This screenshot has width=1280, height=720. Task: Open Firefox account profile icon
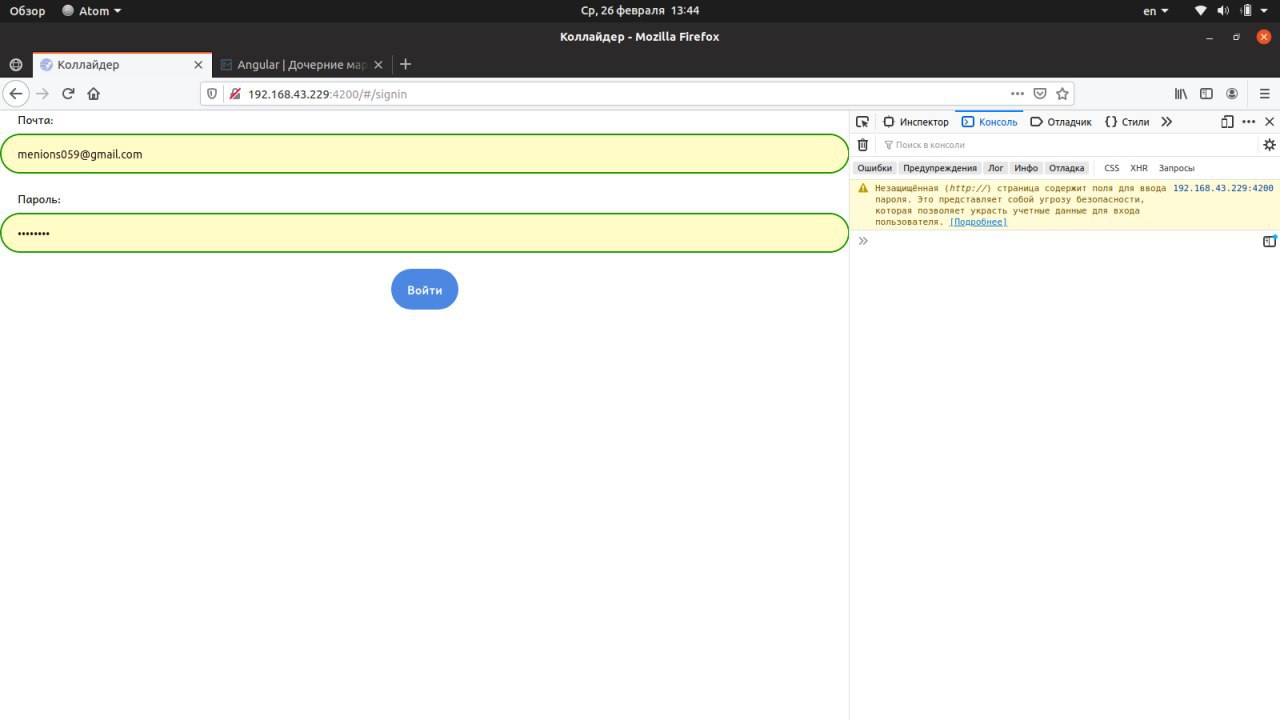tap(1232, 94)
